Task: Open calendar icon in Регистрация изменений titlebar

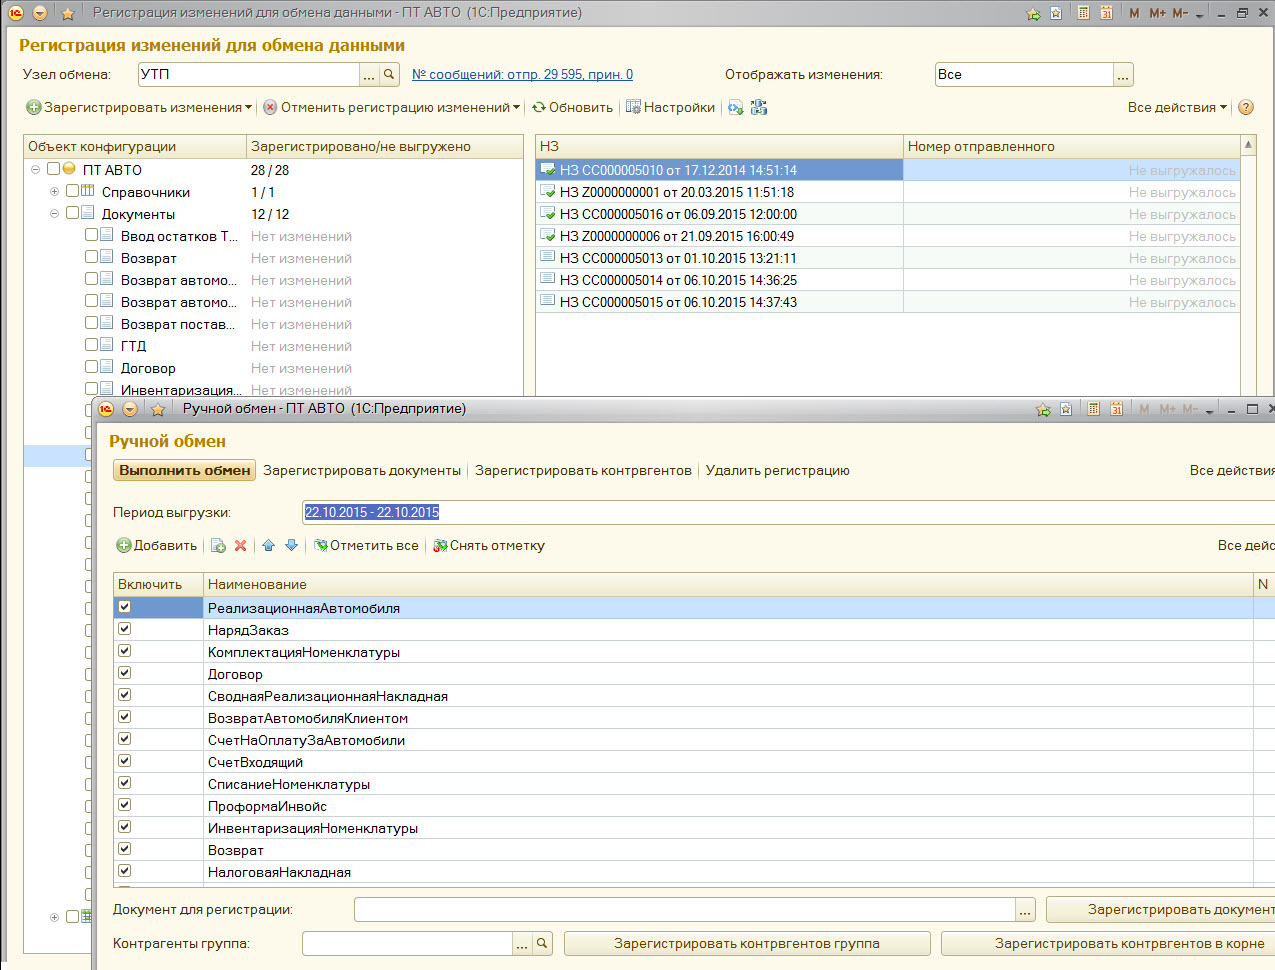Action: [x=1106, y=13]
